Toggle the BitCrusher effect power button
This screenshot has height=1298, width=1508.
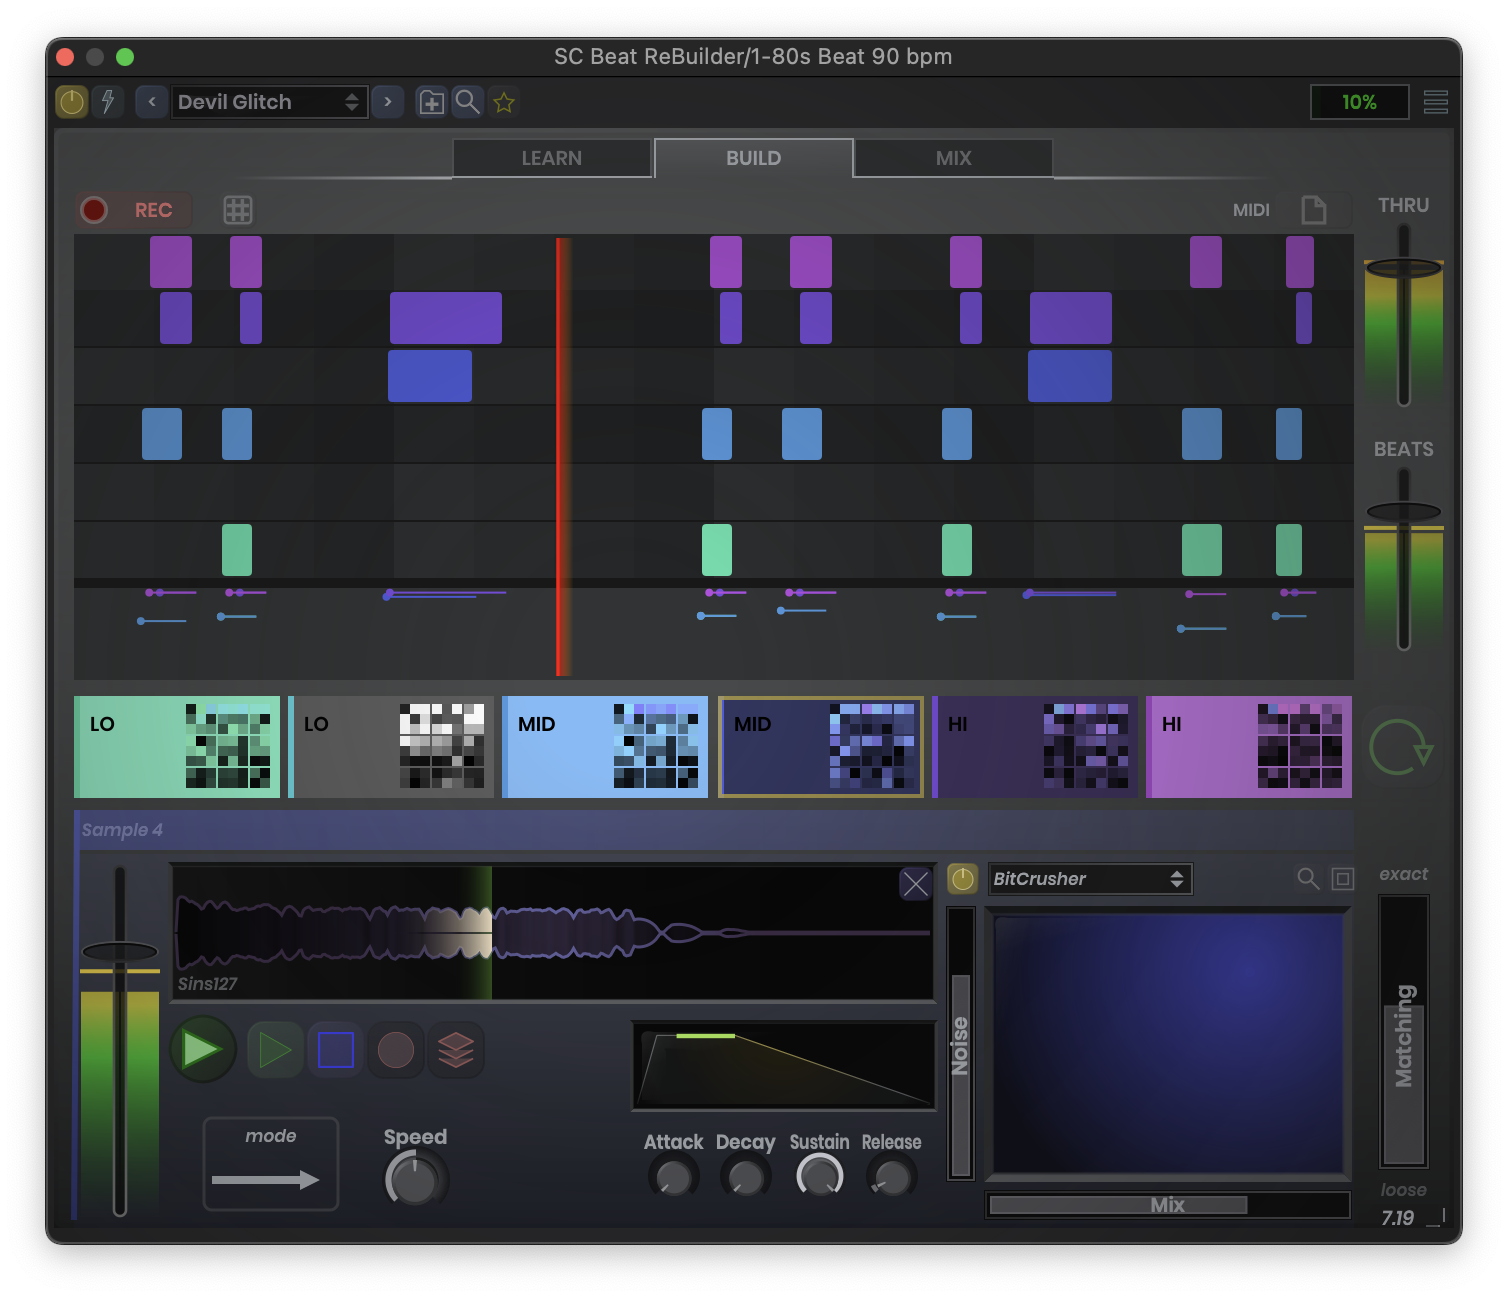[962, 879]
